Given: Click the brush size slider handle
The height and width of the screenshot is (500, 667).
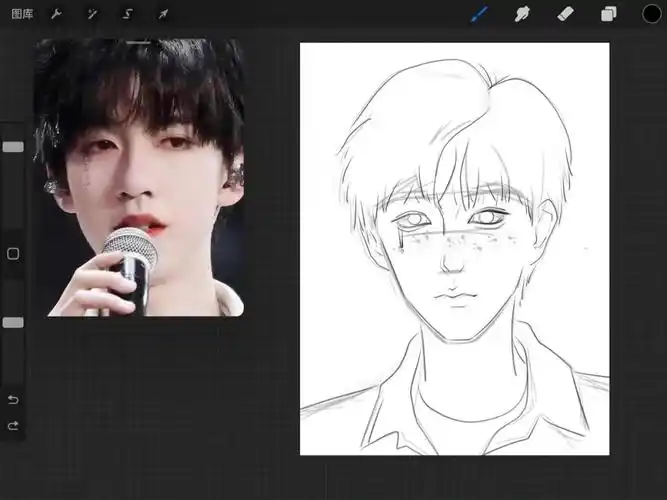Looking at the screenshot, I should [x=13, y=147].
